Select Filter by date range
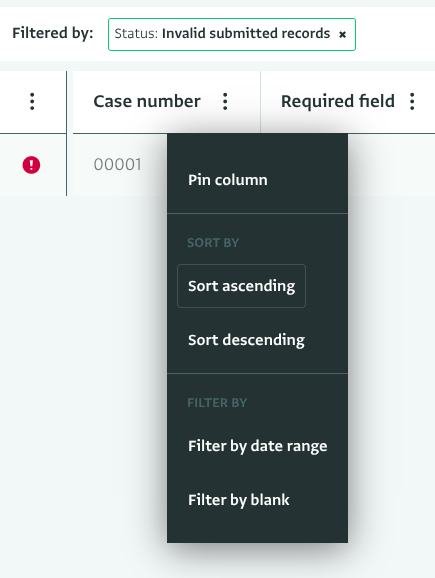 click(x=257, y=446)
